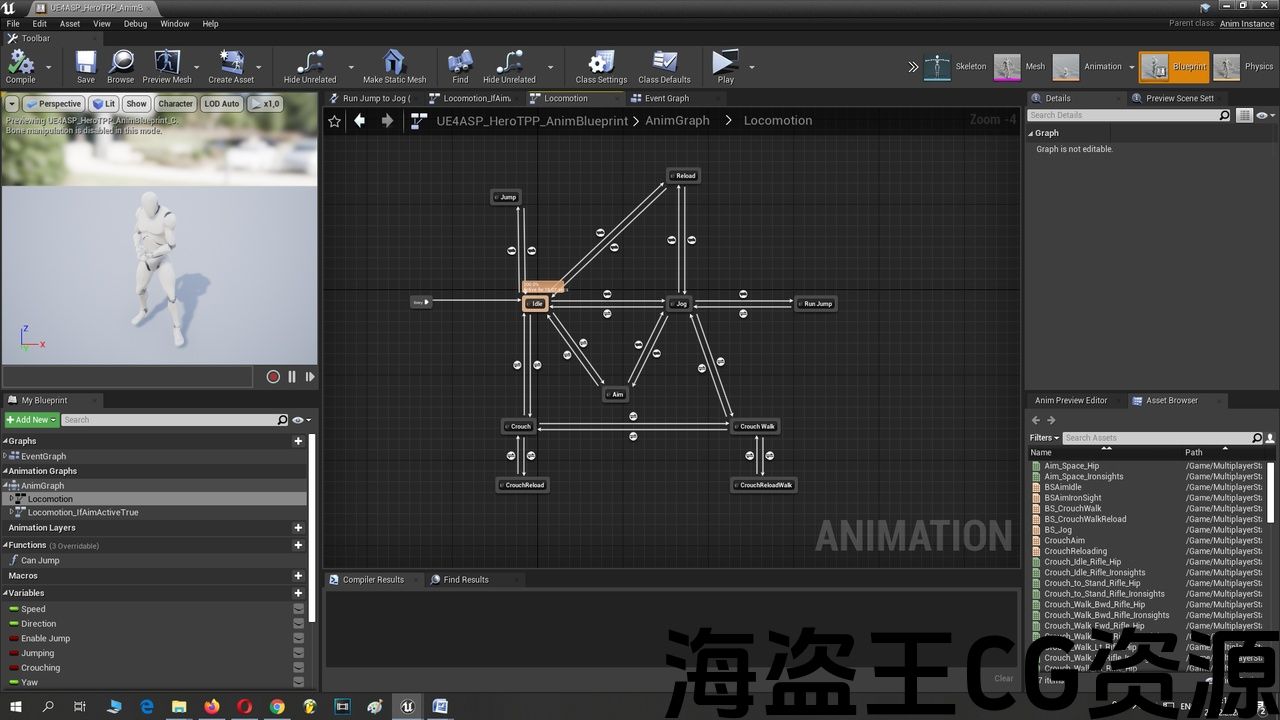Click the Find binoculars icon
This screenshot has height=720, width=1280.
pyautogui.click(x=460, y=63)
